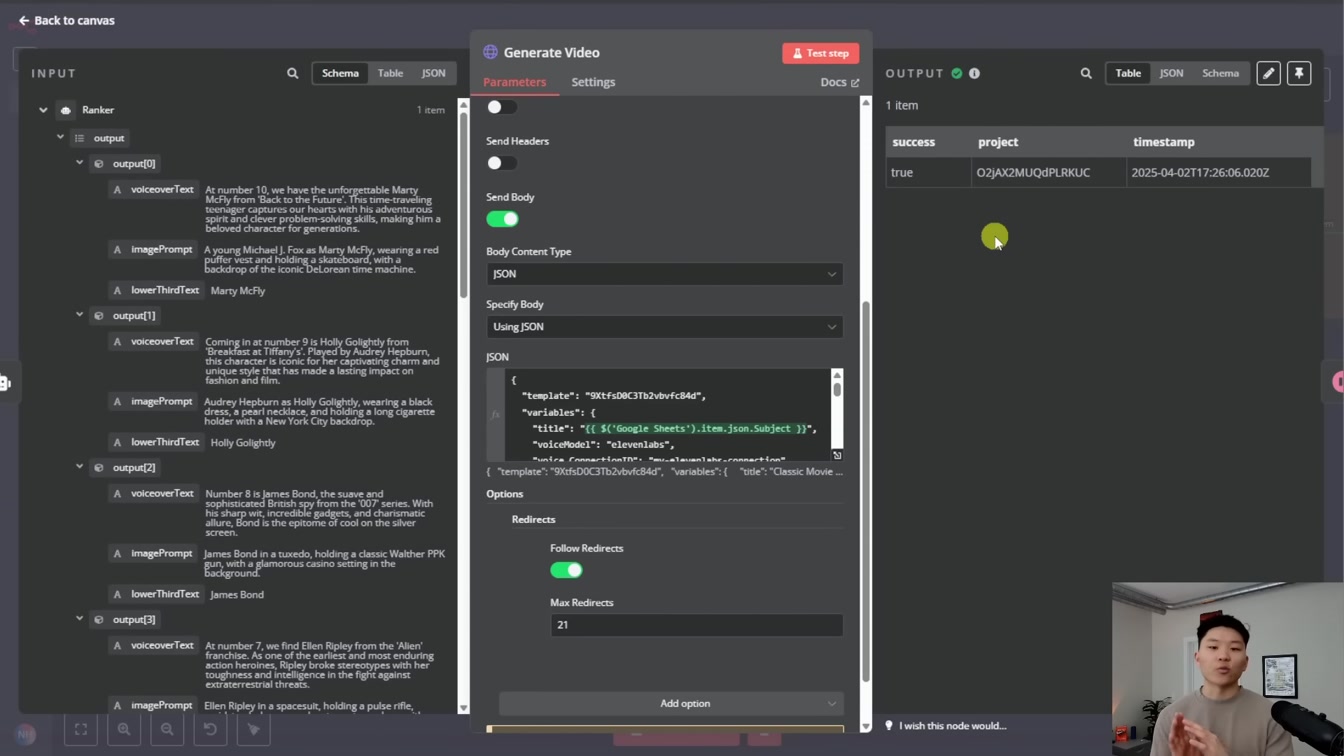Click the Ranker node icon
The image size is (1344, 756).
(66, 110)
